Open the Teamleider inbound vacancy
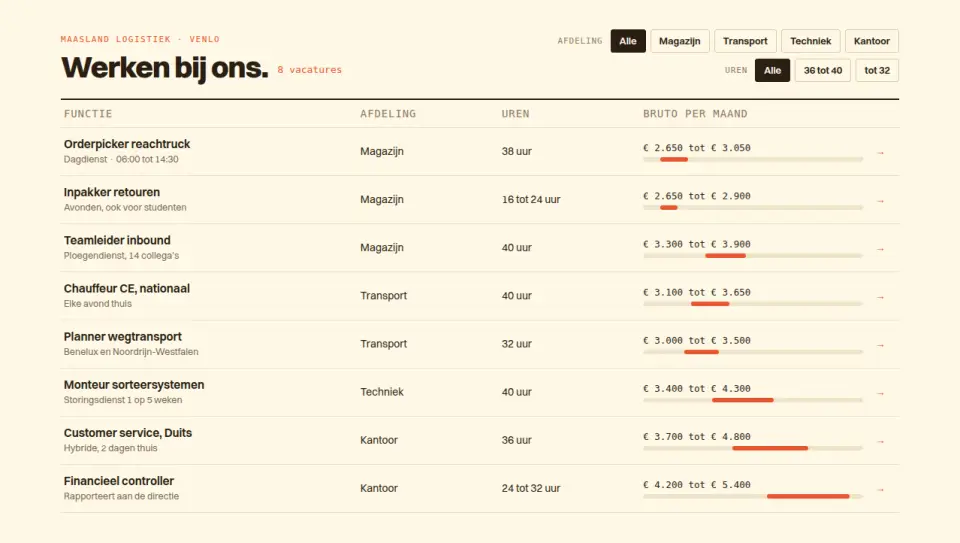The width and height of the screenshot is (960, 543). click(x=117, y=240)
